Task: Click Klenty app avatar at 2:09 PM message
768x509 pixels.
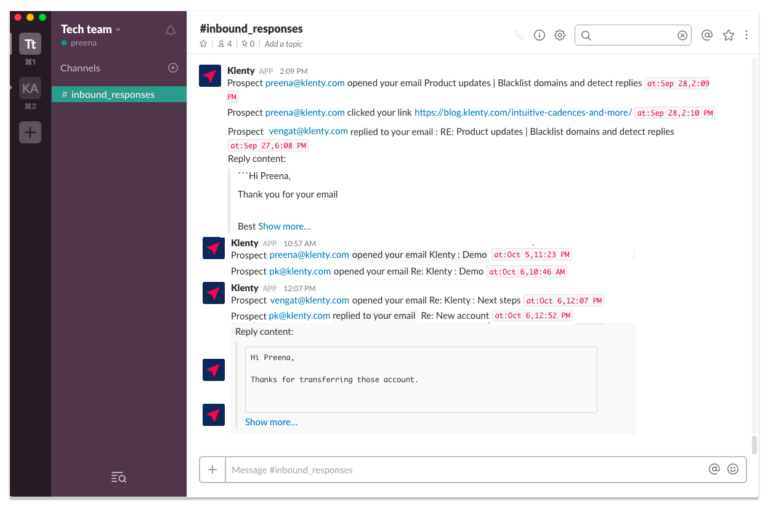Action: coord(210,76)
